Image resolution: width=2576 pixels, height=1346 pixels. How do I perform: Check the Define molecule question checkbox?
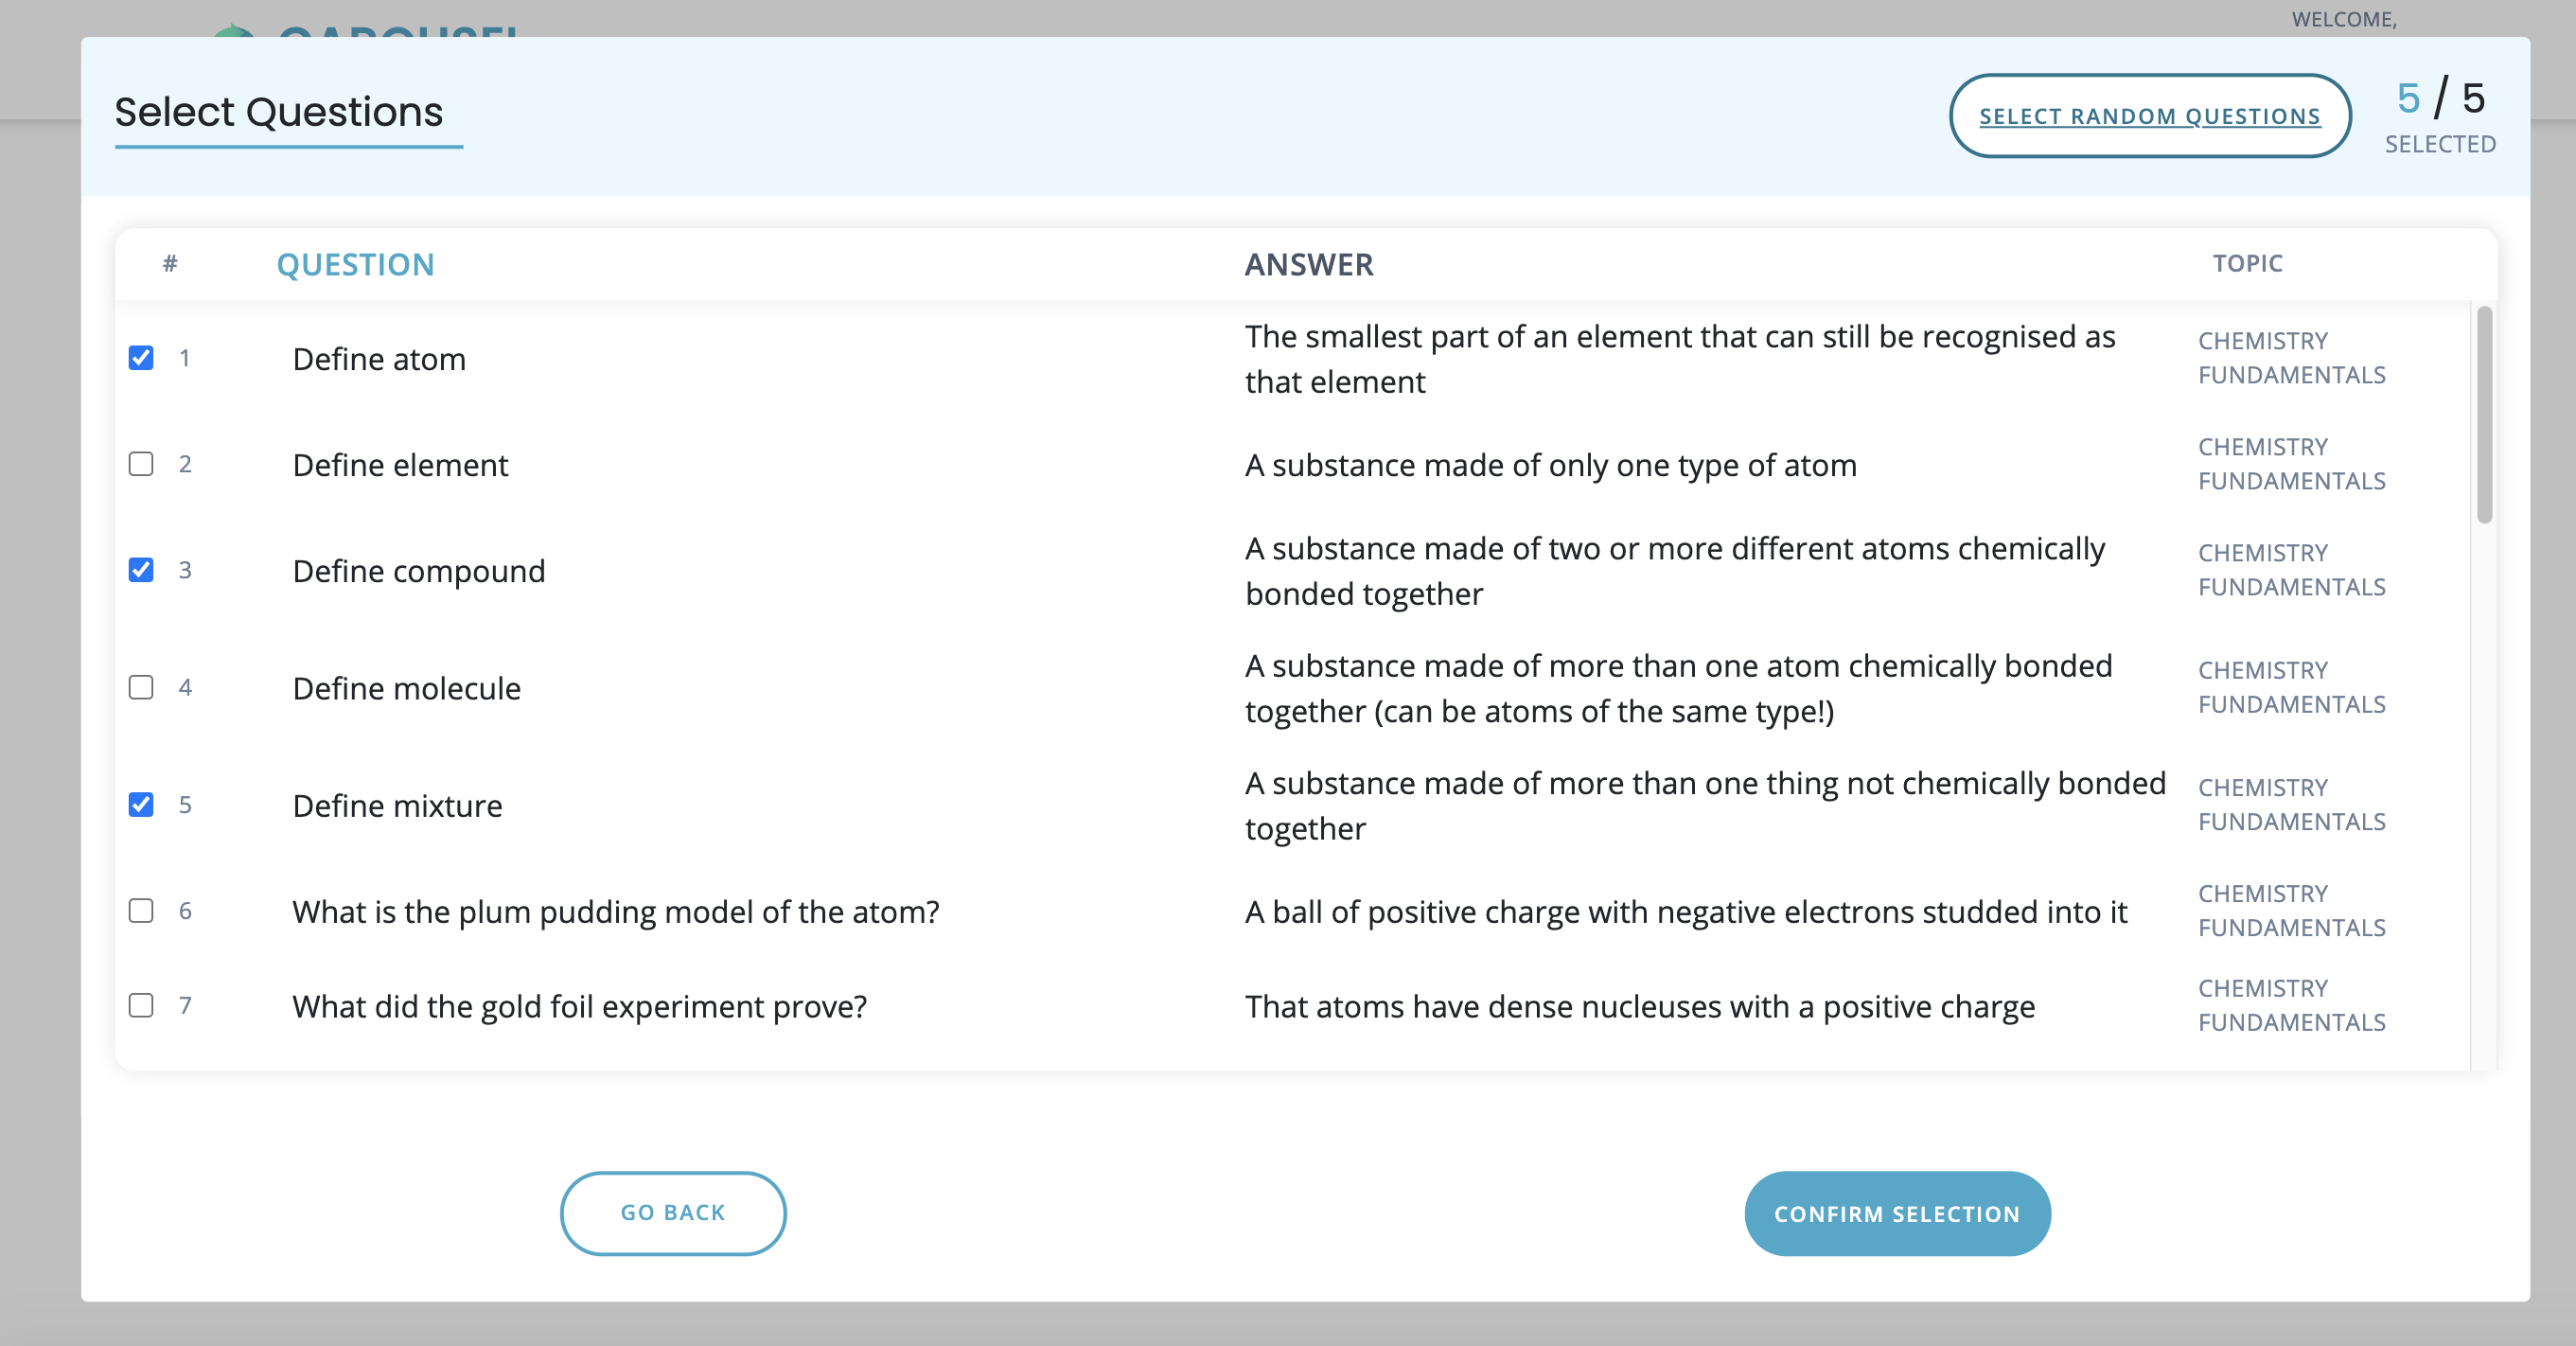[141, 687]
